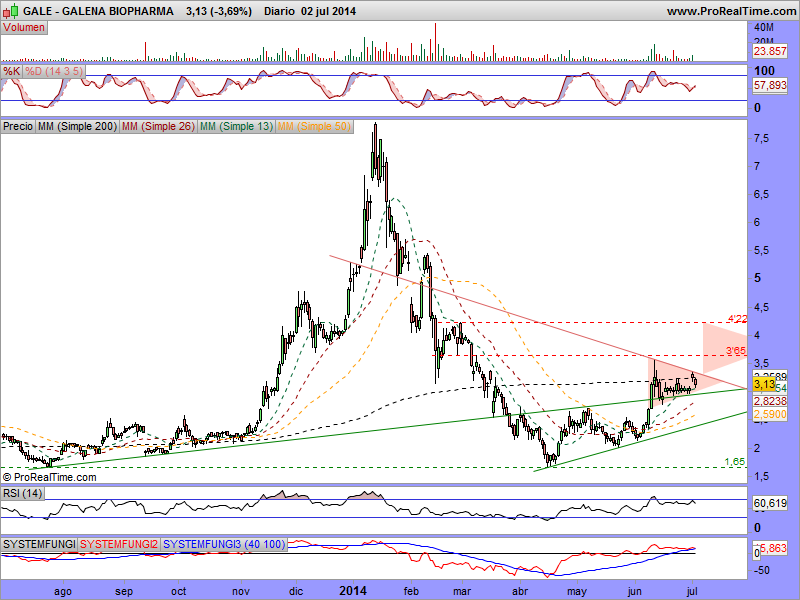Click the -50 SYSTEMFUNGI axis label
The width and height of the screenshot is (800, 600).
762,570
